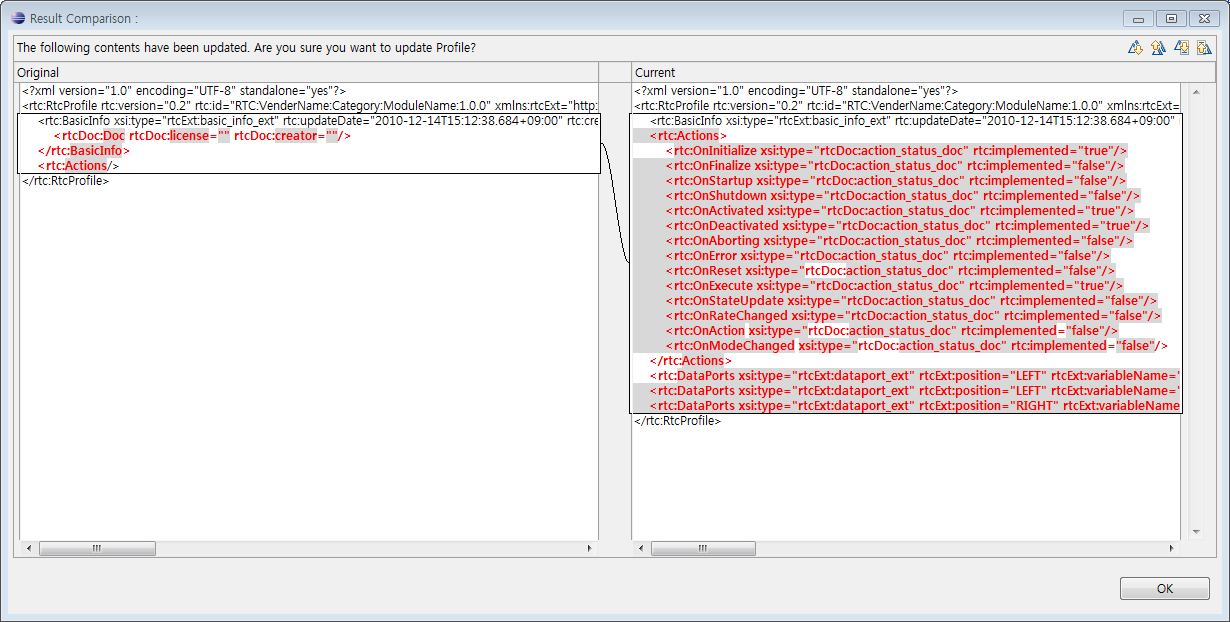Viewport: 1230px width, 622px height.
Task: Click the Original pane's horizontal scrollbar thumb
Action: click(x=97, y=548)
